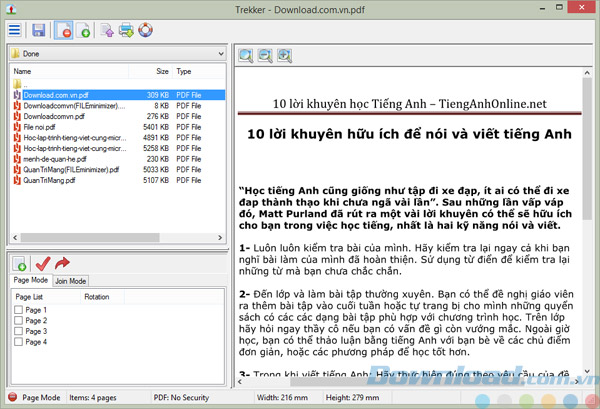Open help via lifebuoy icon
This screenshot has height=409, width=600.
146,29
